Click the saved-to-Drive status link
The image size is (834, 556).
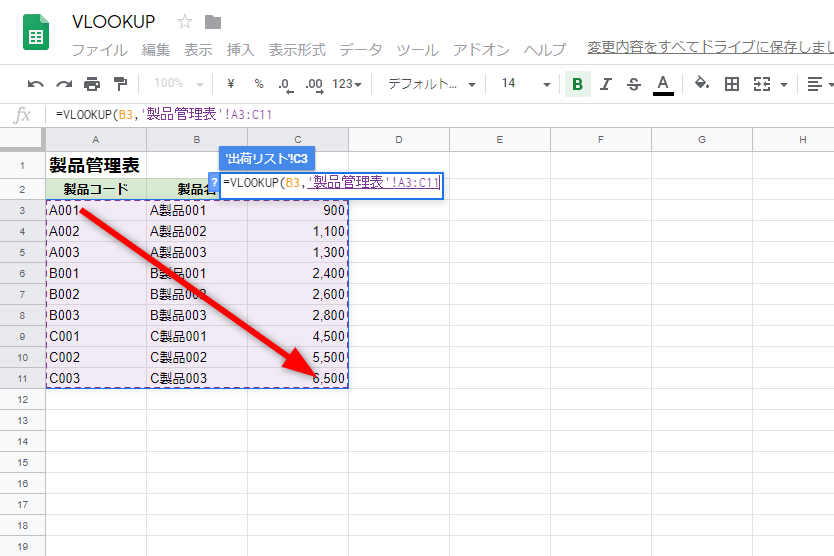[710, 47]
